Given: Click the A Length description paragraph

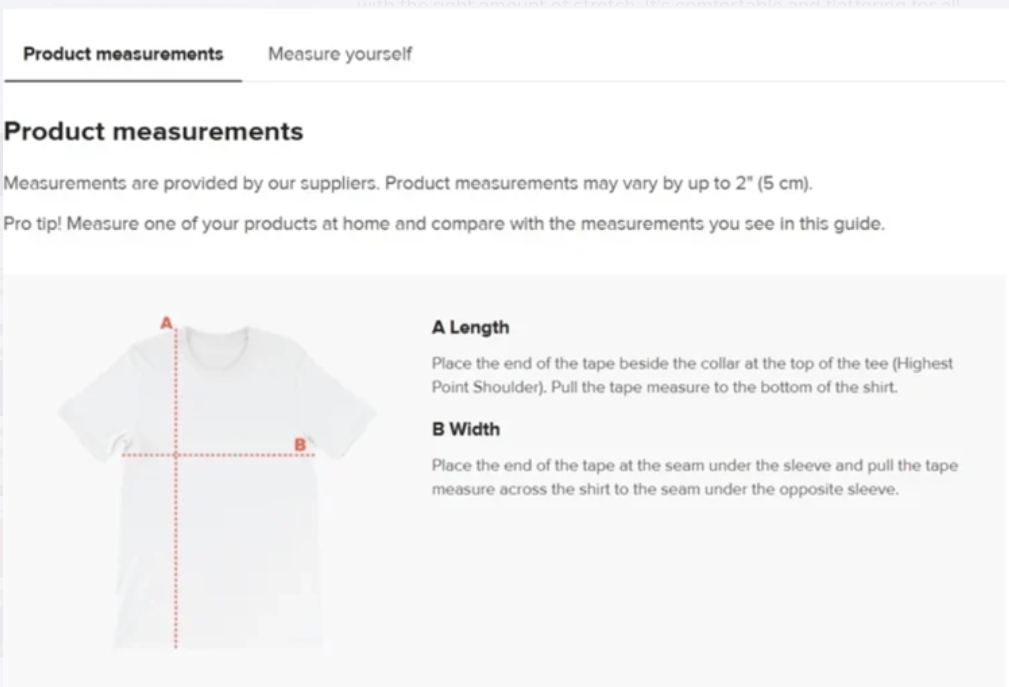Looking at the screenshot, I should (690, 375).
